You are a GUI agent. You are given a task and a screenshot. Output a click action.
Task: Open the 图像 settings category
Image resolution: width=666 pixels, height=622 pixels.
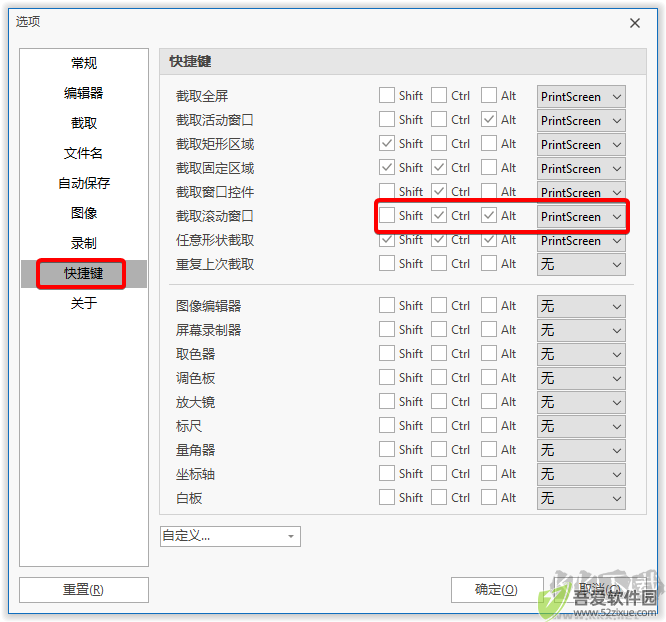click(84, 213)
